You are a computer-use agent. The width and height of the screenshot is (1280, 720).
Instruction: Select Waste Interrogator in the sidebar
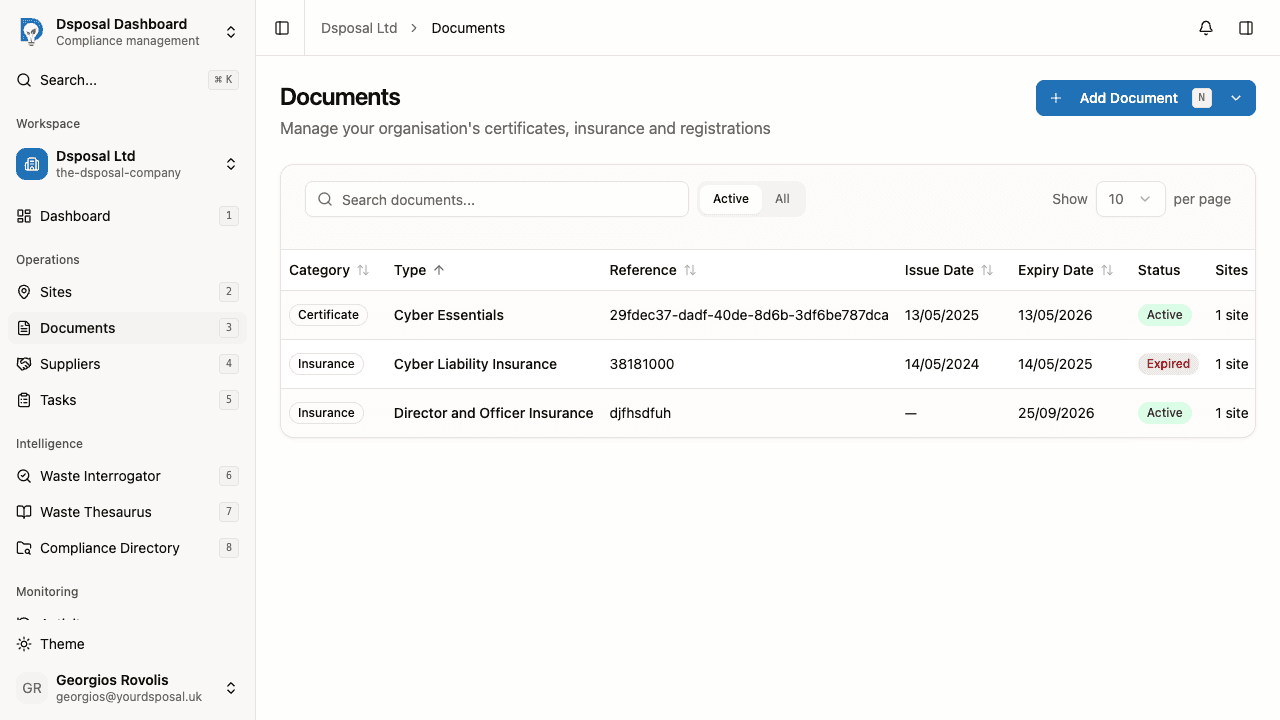click(x=100, y=476)
